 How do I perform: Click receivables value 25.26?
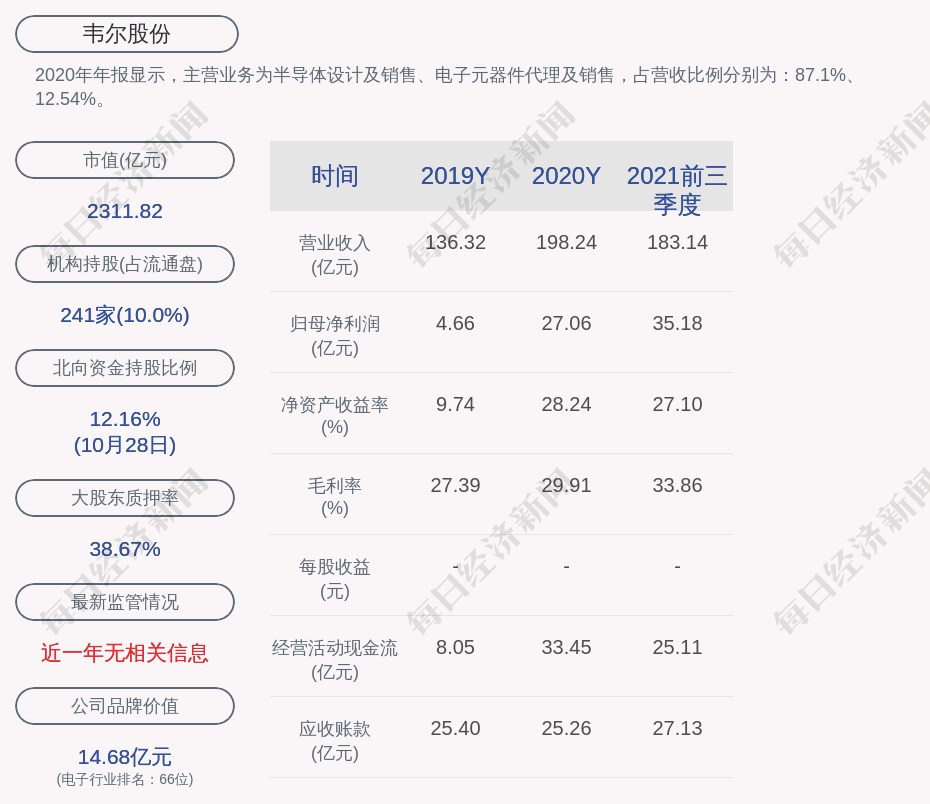point(566,729)
